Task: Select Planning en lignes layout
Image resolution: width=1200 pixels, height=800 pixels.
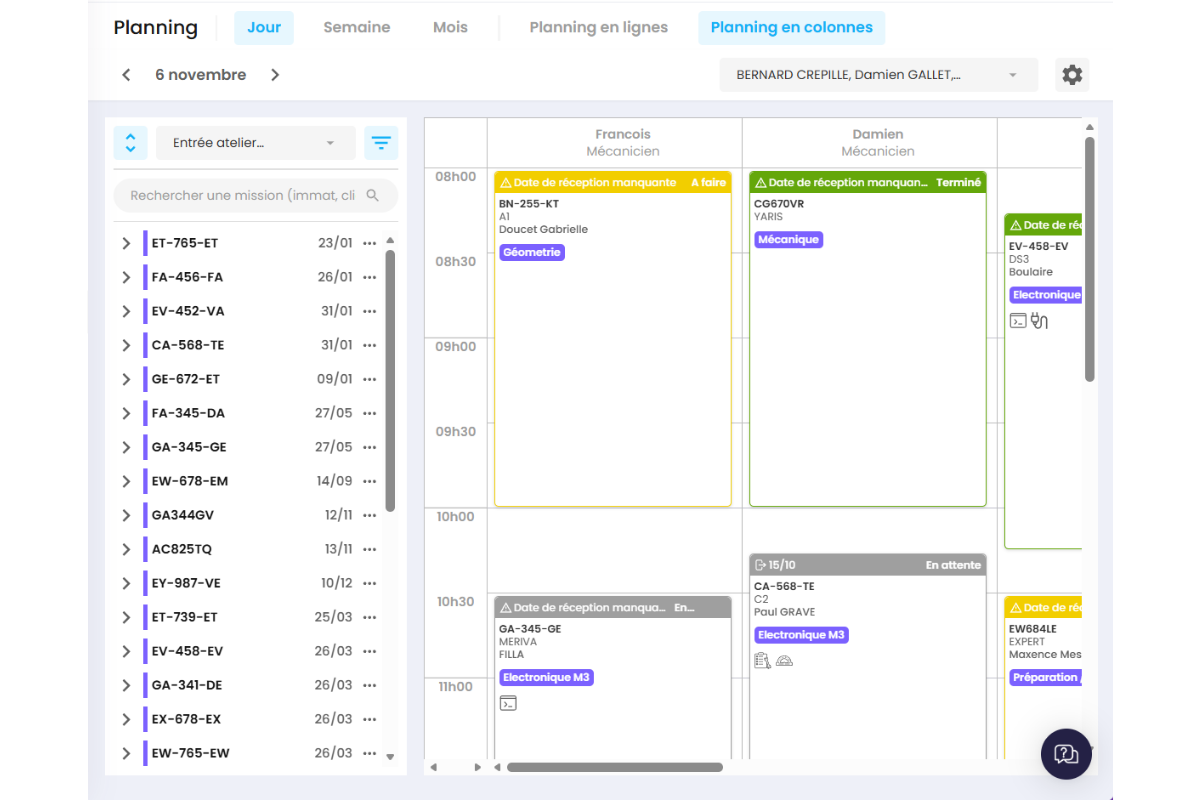Action: click(x=599, y=28)
